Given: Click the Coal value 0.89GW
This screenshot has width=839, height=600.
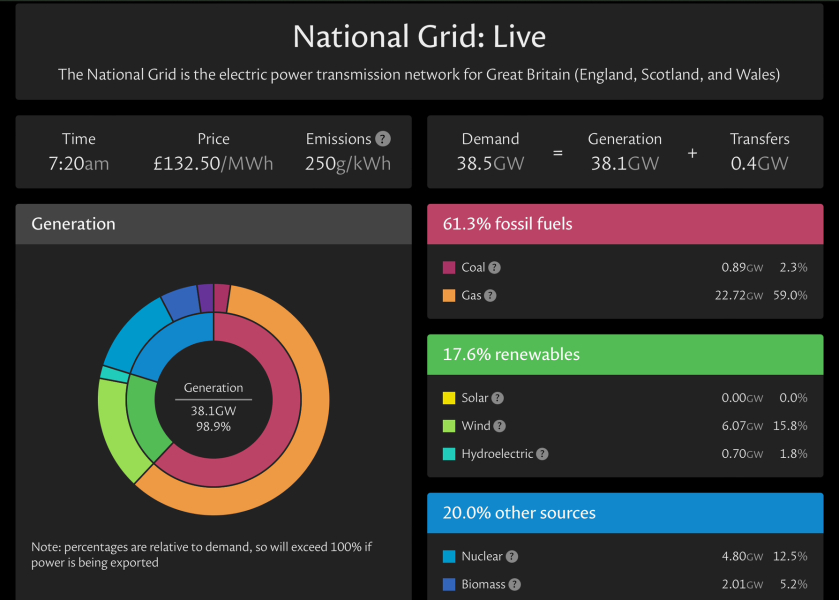Looking at the screenshot, I should click(742, 268).
